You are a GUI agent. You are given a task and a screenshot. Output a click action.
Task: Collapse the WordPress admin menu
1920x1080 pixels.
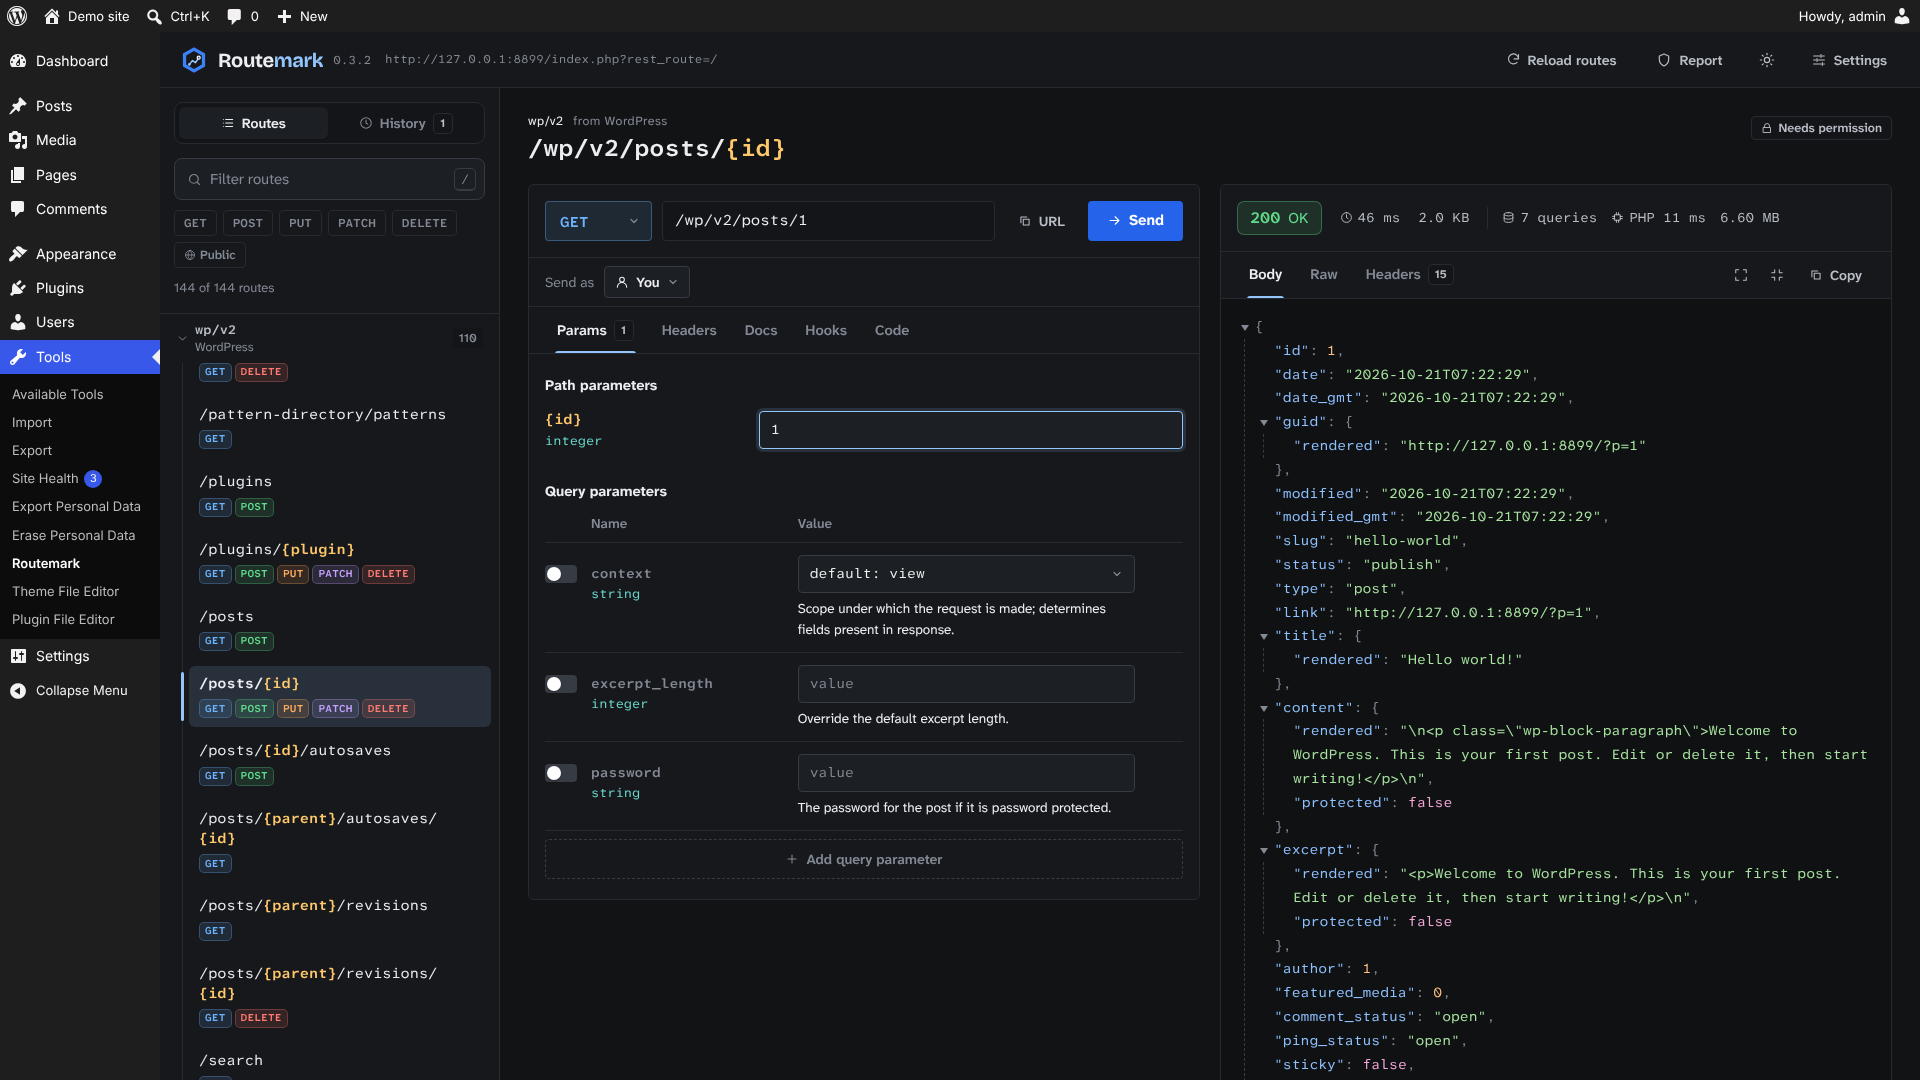click(x=80, y=690)
